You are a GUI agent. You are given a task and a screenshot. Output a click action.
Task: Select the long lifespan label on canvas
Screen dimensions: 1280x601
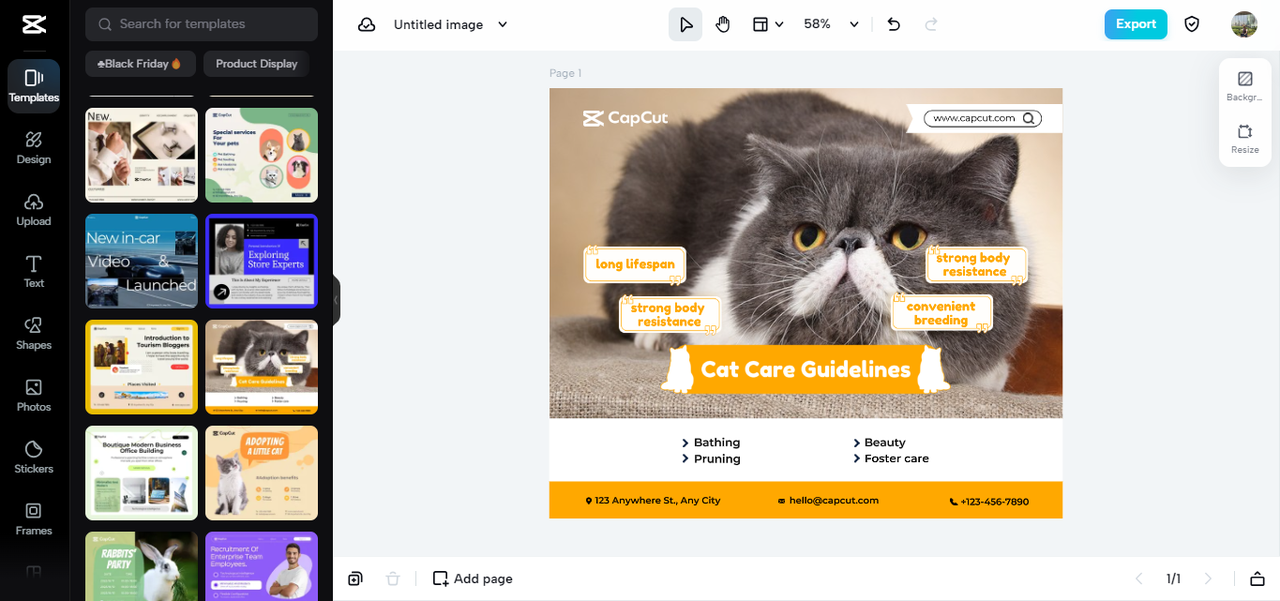[x=635, y=264]
